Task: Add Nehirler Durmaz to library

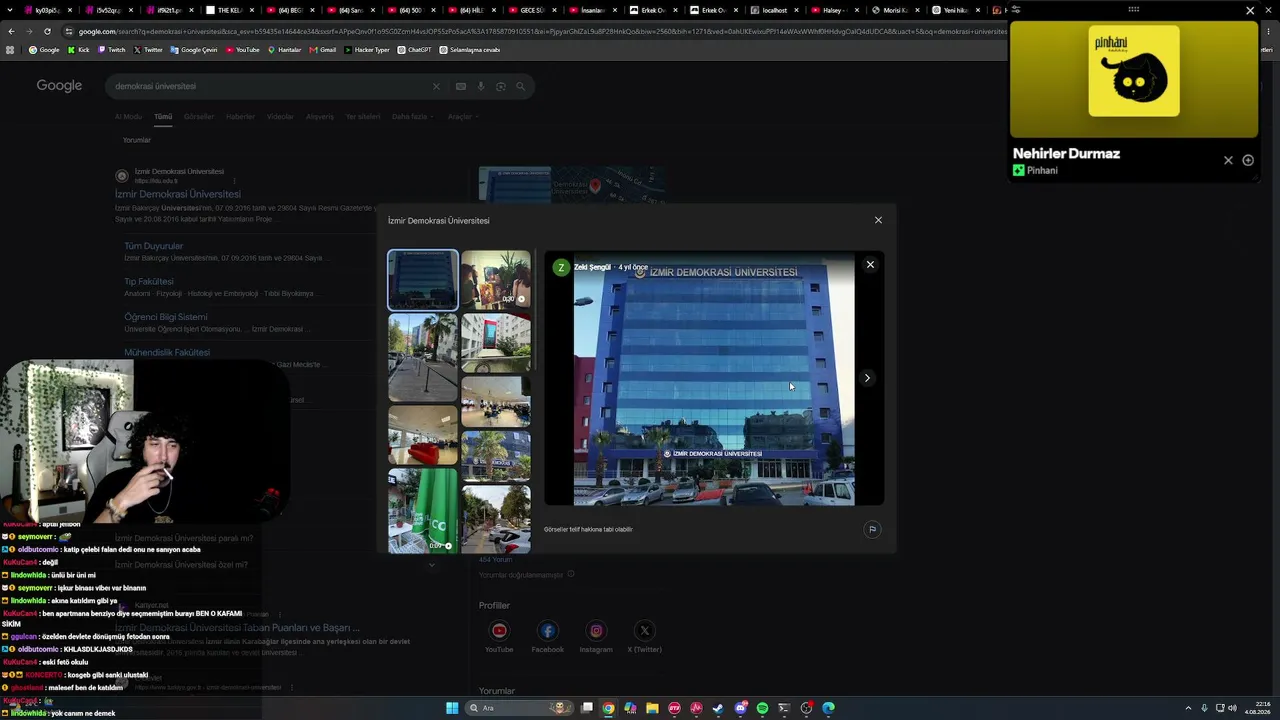Action: [1248, 160]
